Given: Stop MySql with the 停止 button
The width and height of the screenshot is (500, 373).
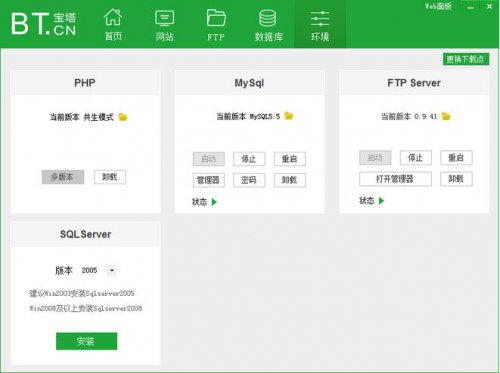Looking at the screenshot, I should (249, 159).
